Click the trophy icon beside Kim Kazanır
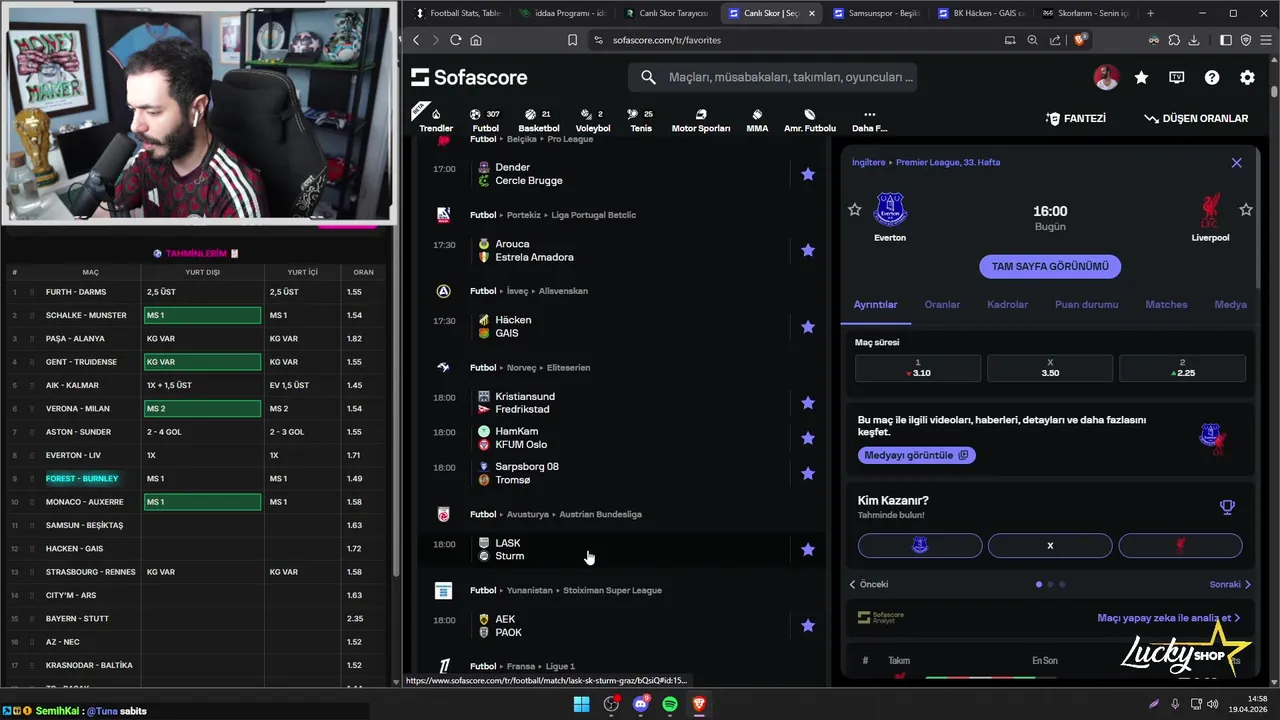The height and width of the screenshot is (720, 1280). coord(1227,507)
